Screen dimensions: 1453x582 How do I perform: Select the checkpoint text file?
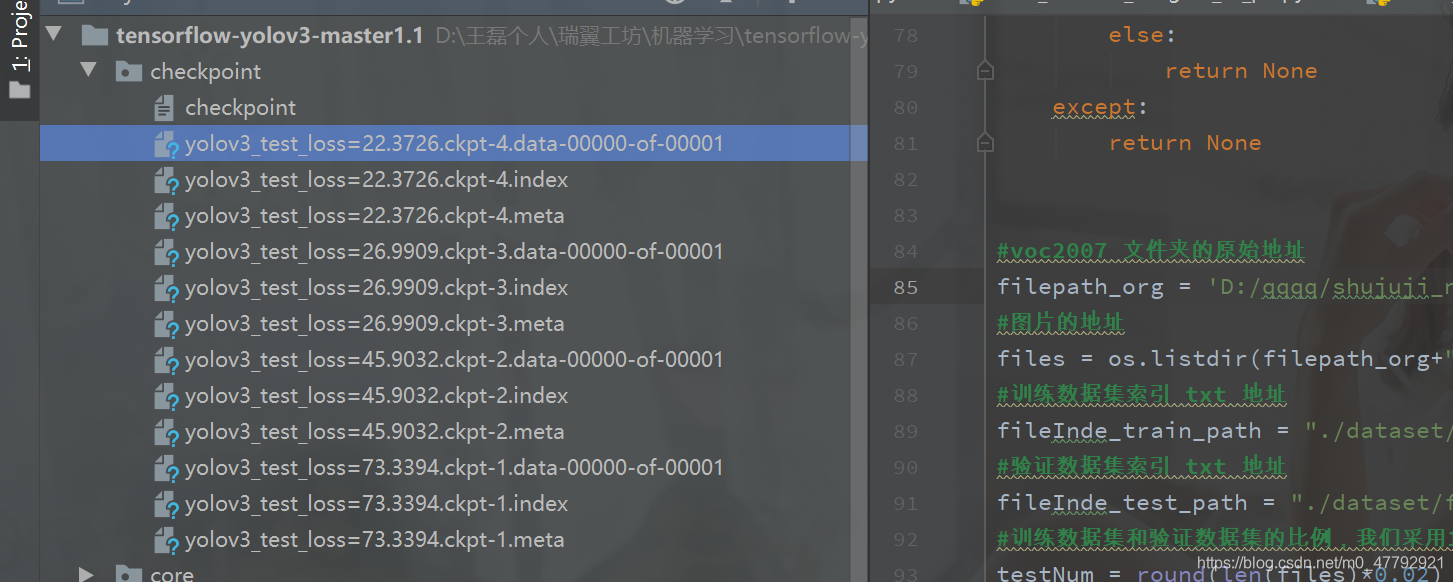click(x=240, y=108)
